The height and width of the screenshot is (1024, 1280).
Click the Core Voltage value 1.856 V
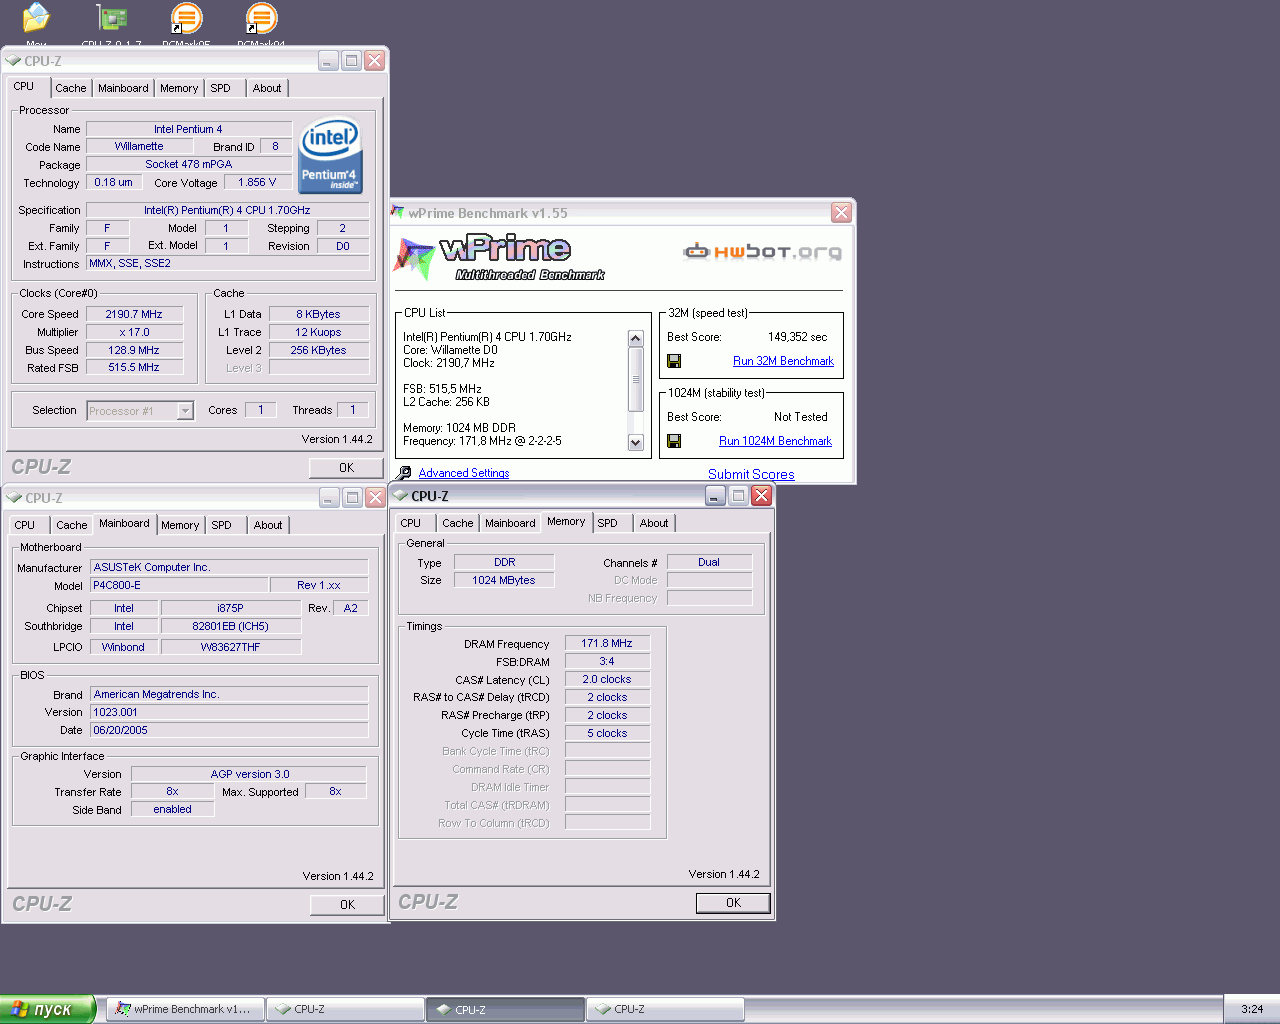pyautogui.click(x=257, y=182)
